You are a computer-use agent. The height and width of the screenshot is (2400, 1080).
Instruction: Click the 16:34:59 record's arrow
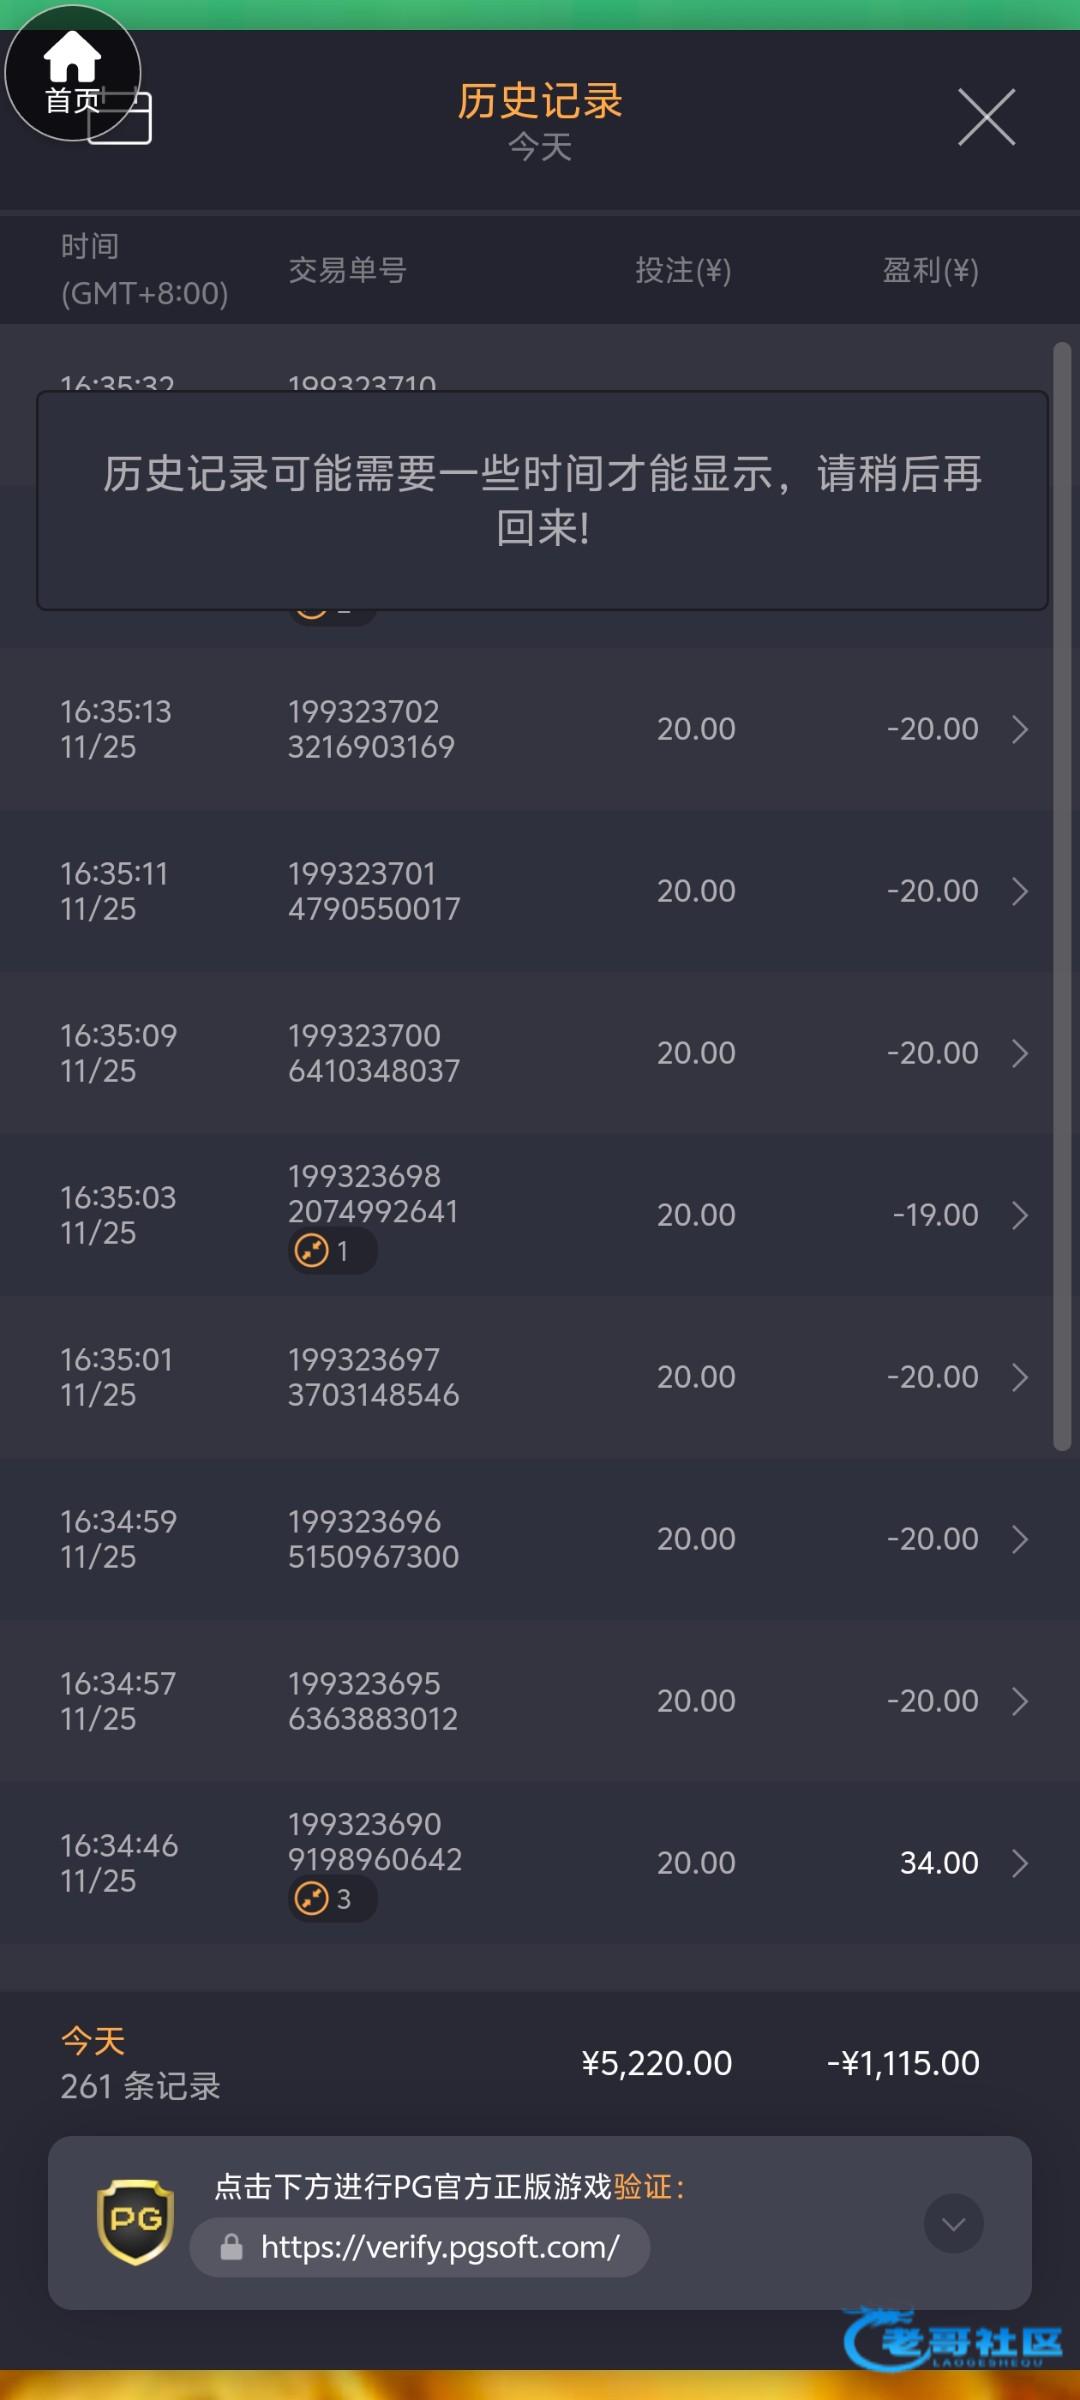pos(1019,1539)
